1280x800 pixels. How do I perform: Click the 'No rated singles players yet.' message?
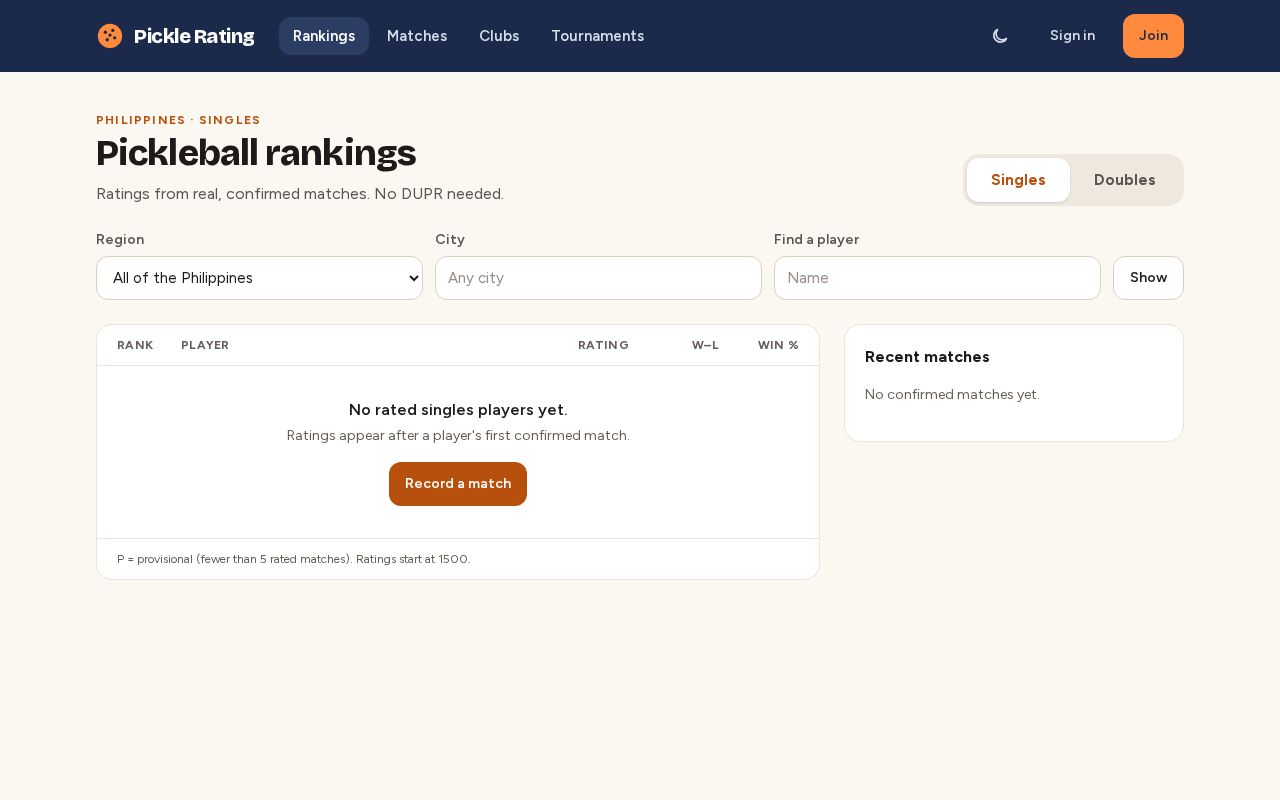458,410
